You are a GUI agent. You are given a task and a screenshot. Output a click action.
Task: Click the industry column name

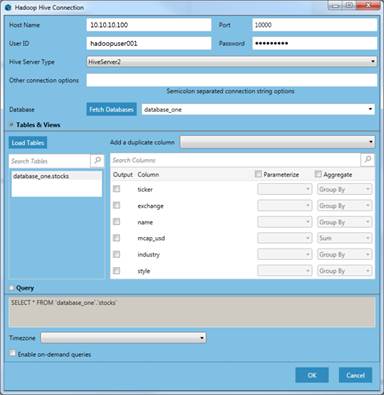tap(148, 254)
